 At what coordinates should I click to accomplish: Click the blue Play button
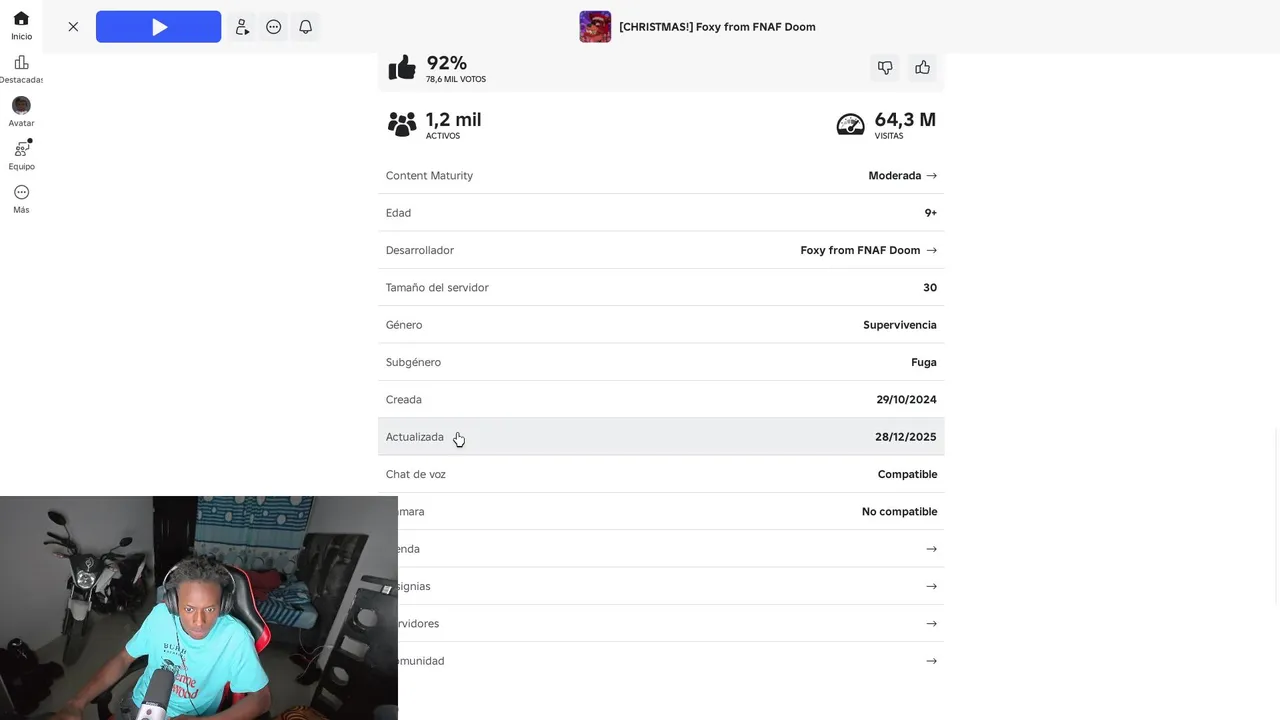click(x=158, y=27)
